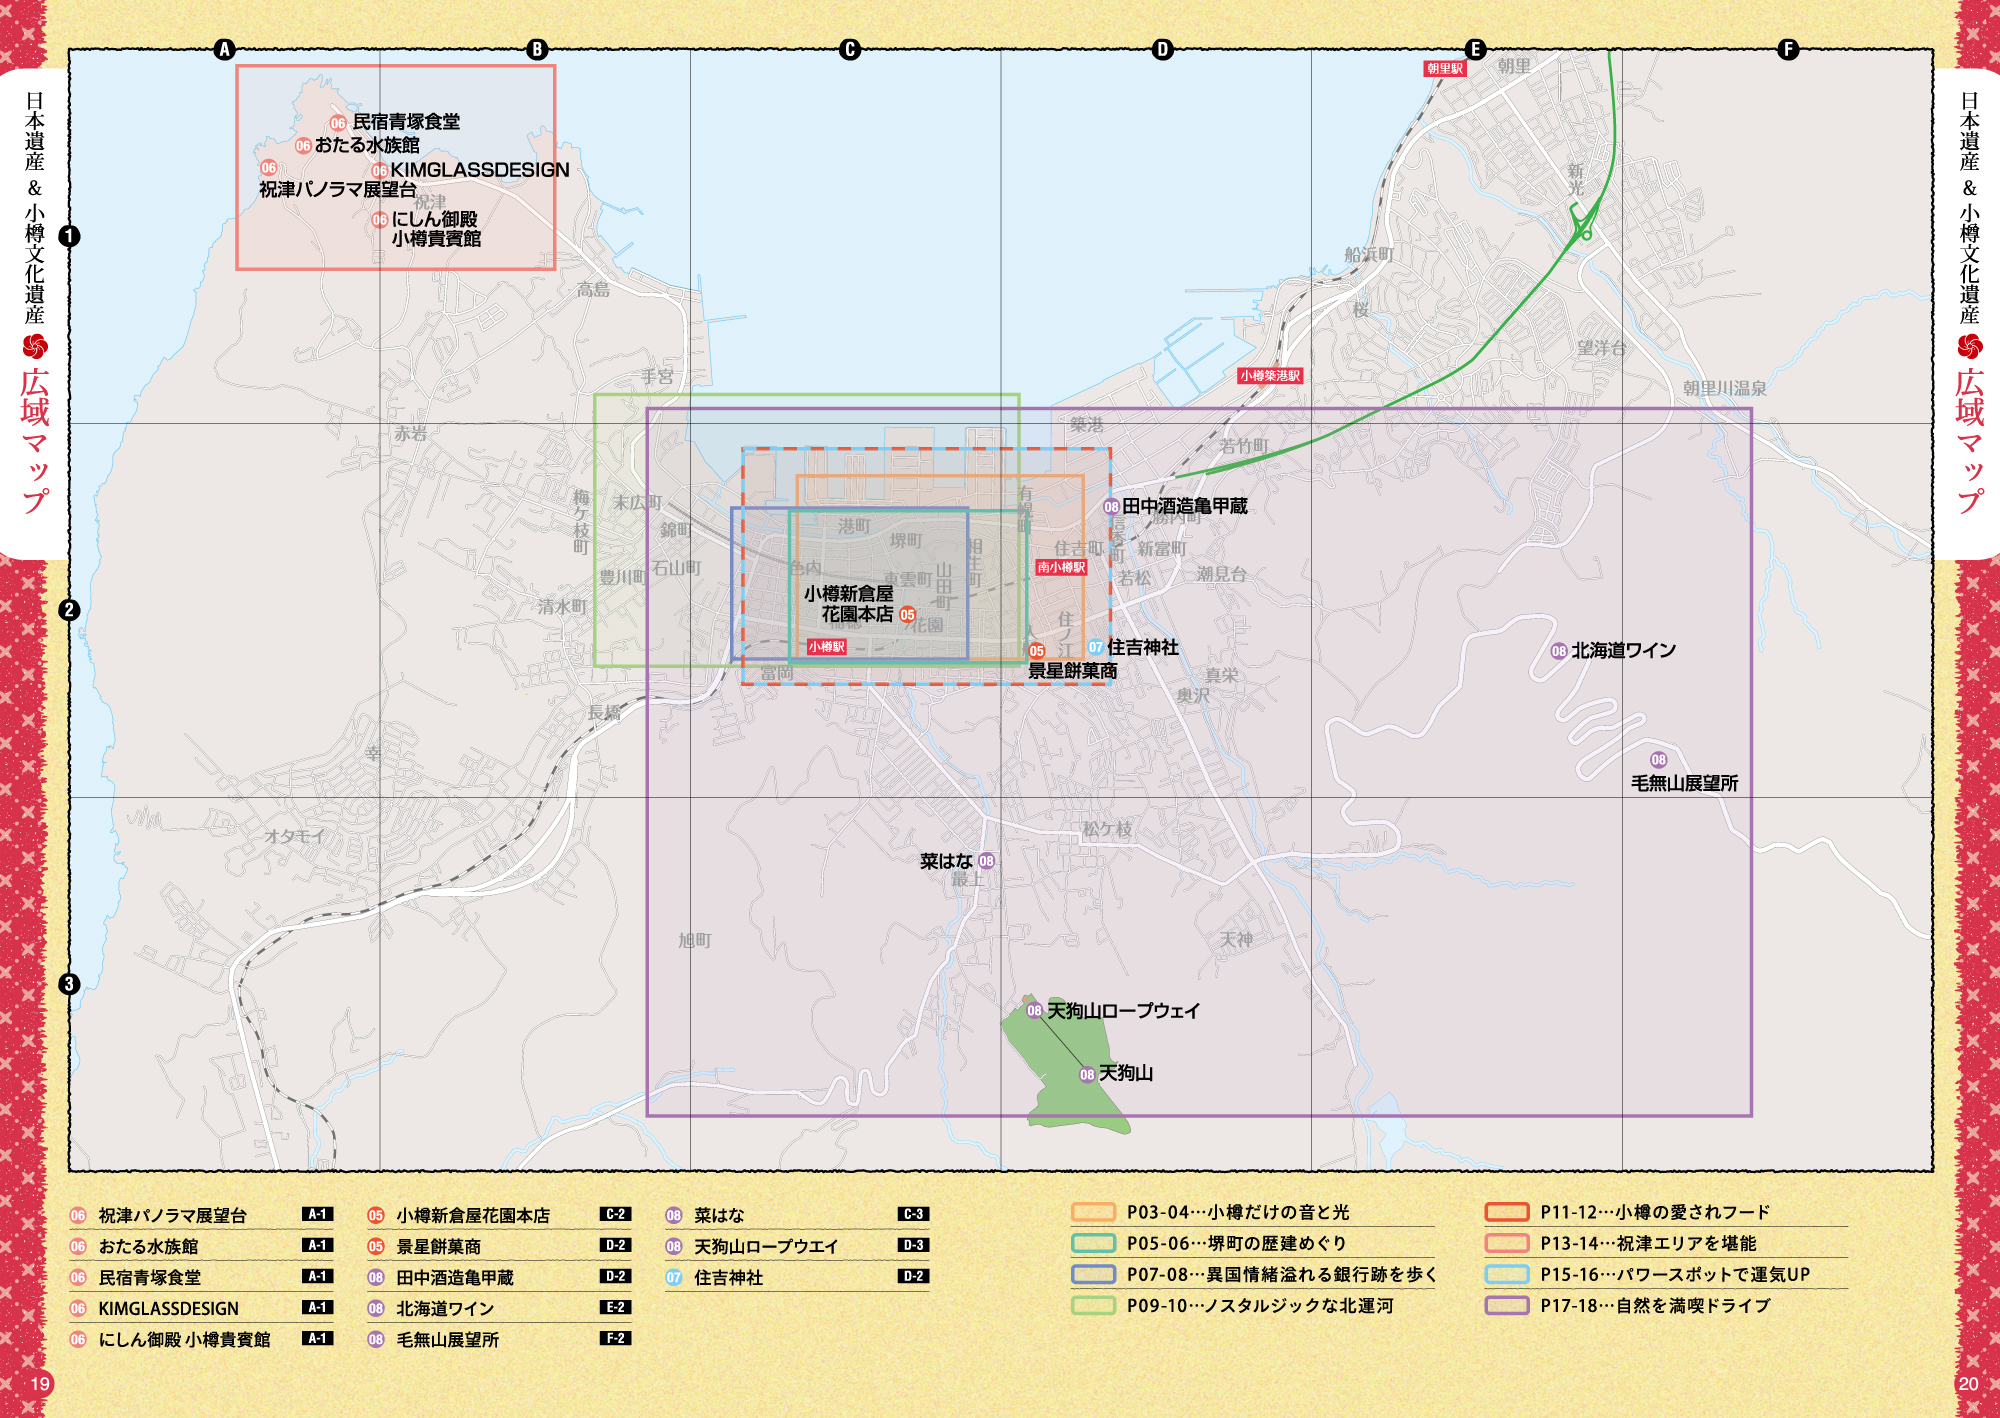This screenshot has width=2000, height=1418.
Task: Click the light green P09-10 legend swatch
Action: 1093,1305
